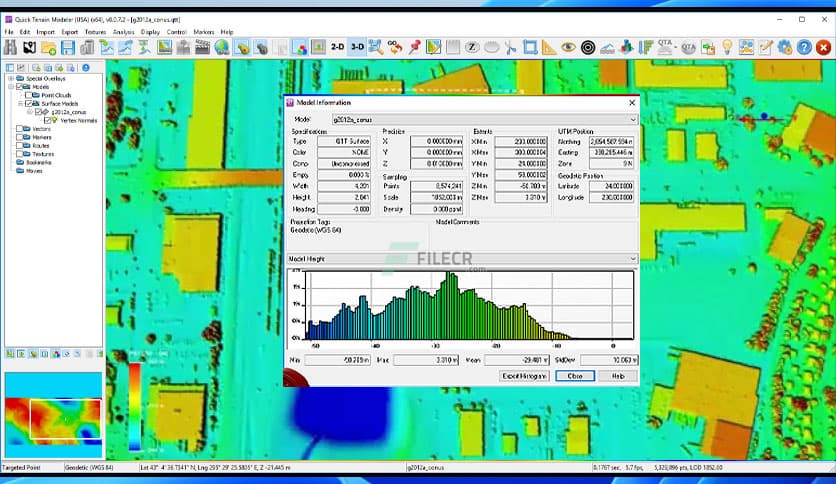Click the film strip icon below layer tree

point(44,354)
